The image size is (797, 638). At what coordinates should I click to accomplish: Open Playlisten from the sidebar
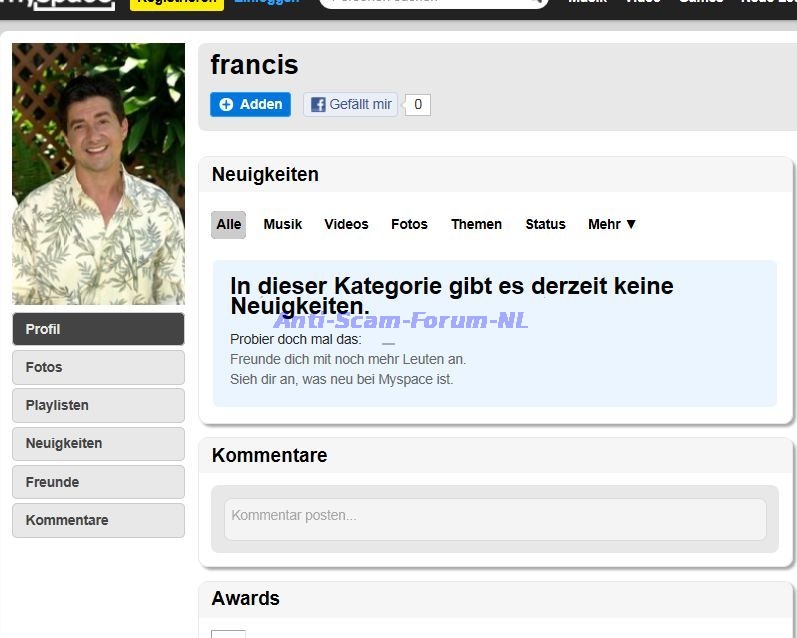coord(98,405)
